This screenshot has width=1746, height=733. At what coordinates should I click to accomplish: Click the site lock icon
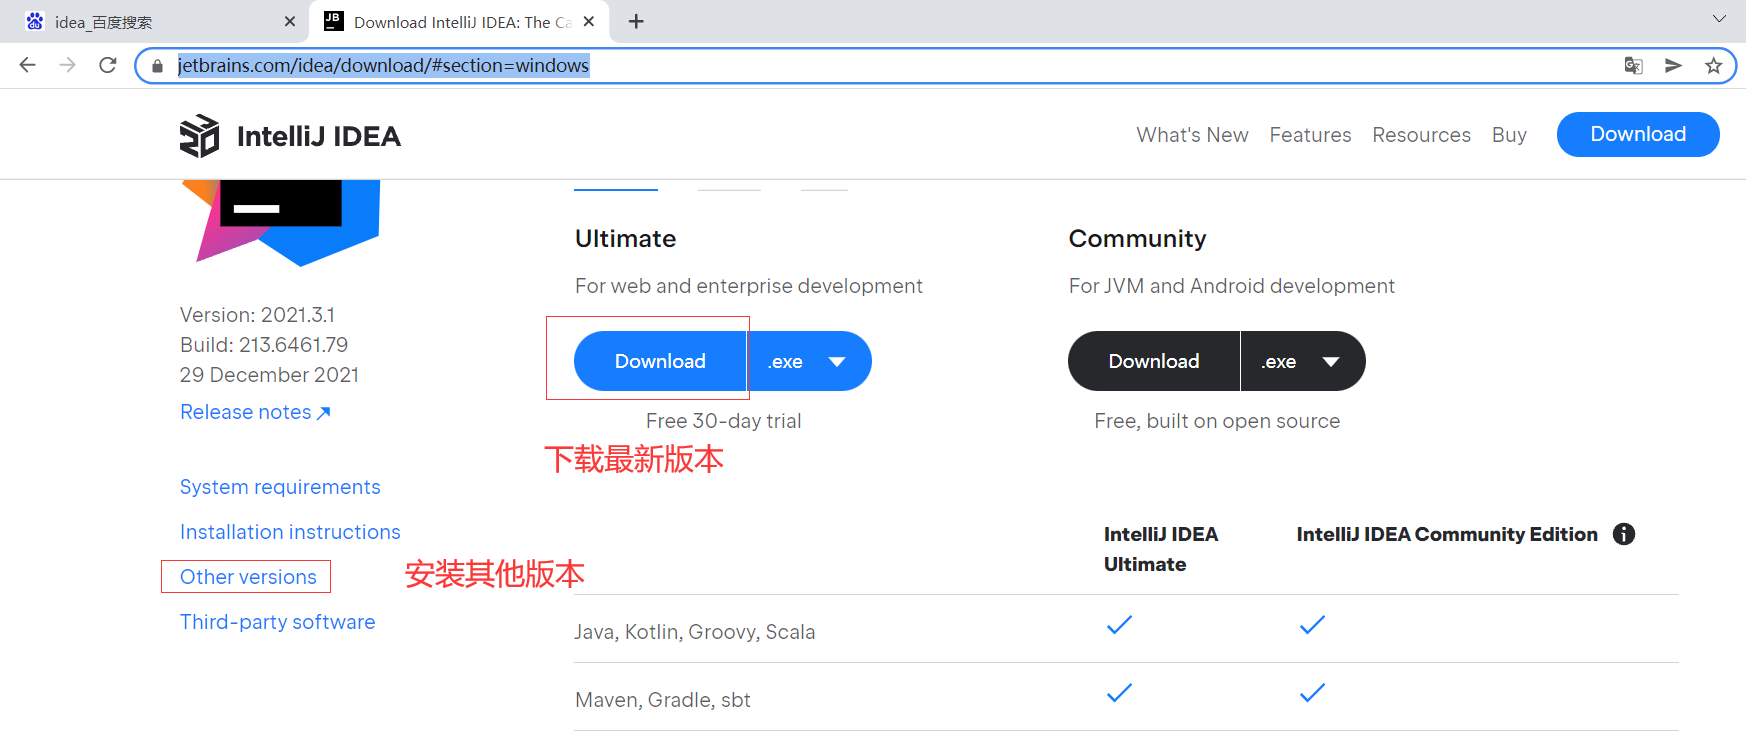click(x=157, y=66)
